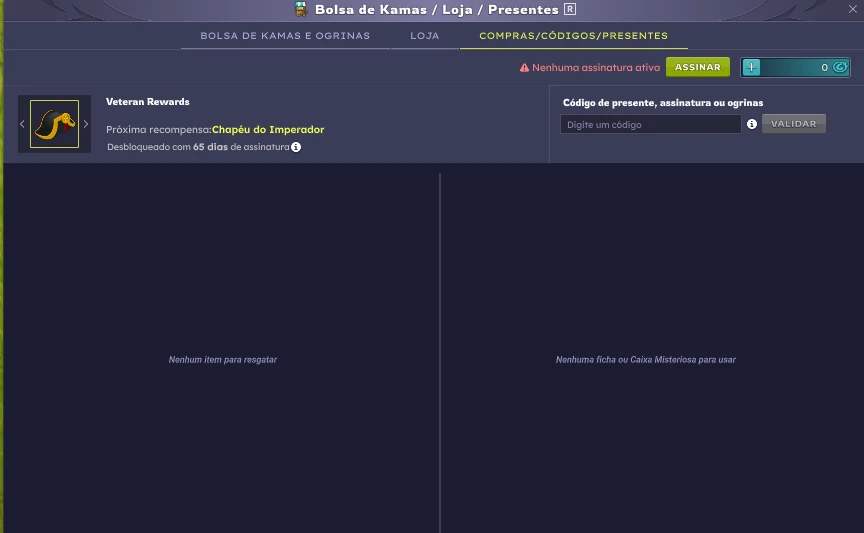The width and height of the screenshot is (864, 533).
Task: Click the green Assinar button
Action: click(698, 67)
